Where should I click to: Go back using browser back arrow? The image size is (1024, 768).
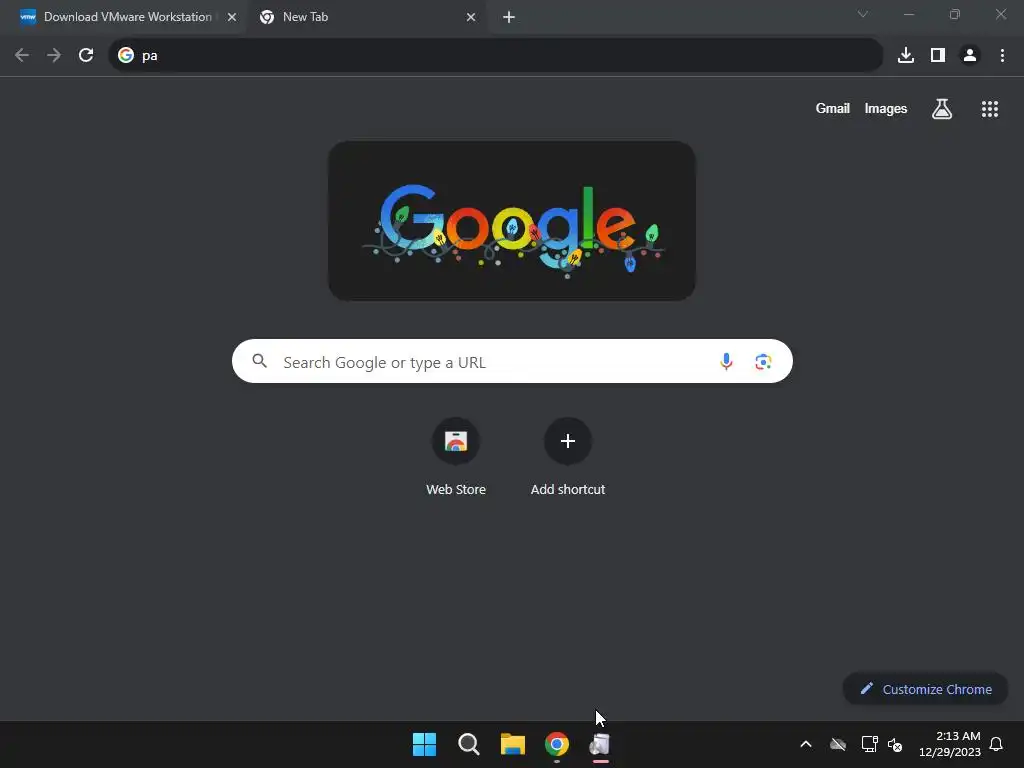[x=22, y=56]
